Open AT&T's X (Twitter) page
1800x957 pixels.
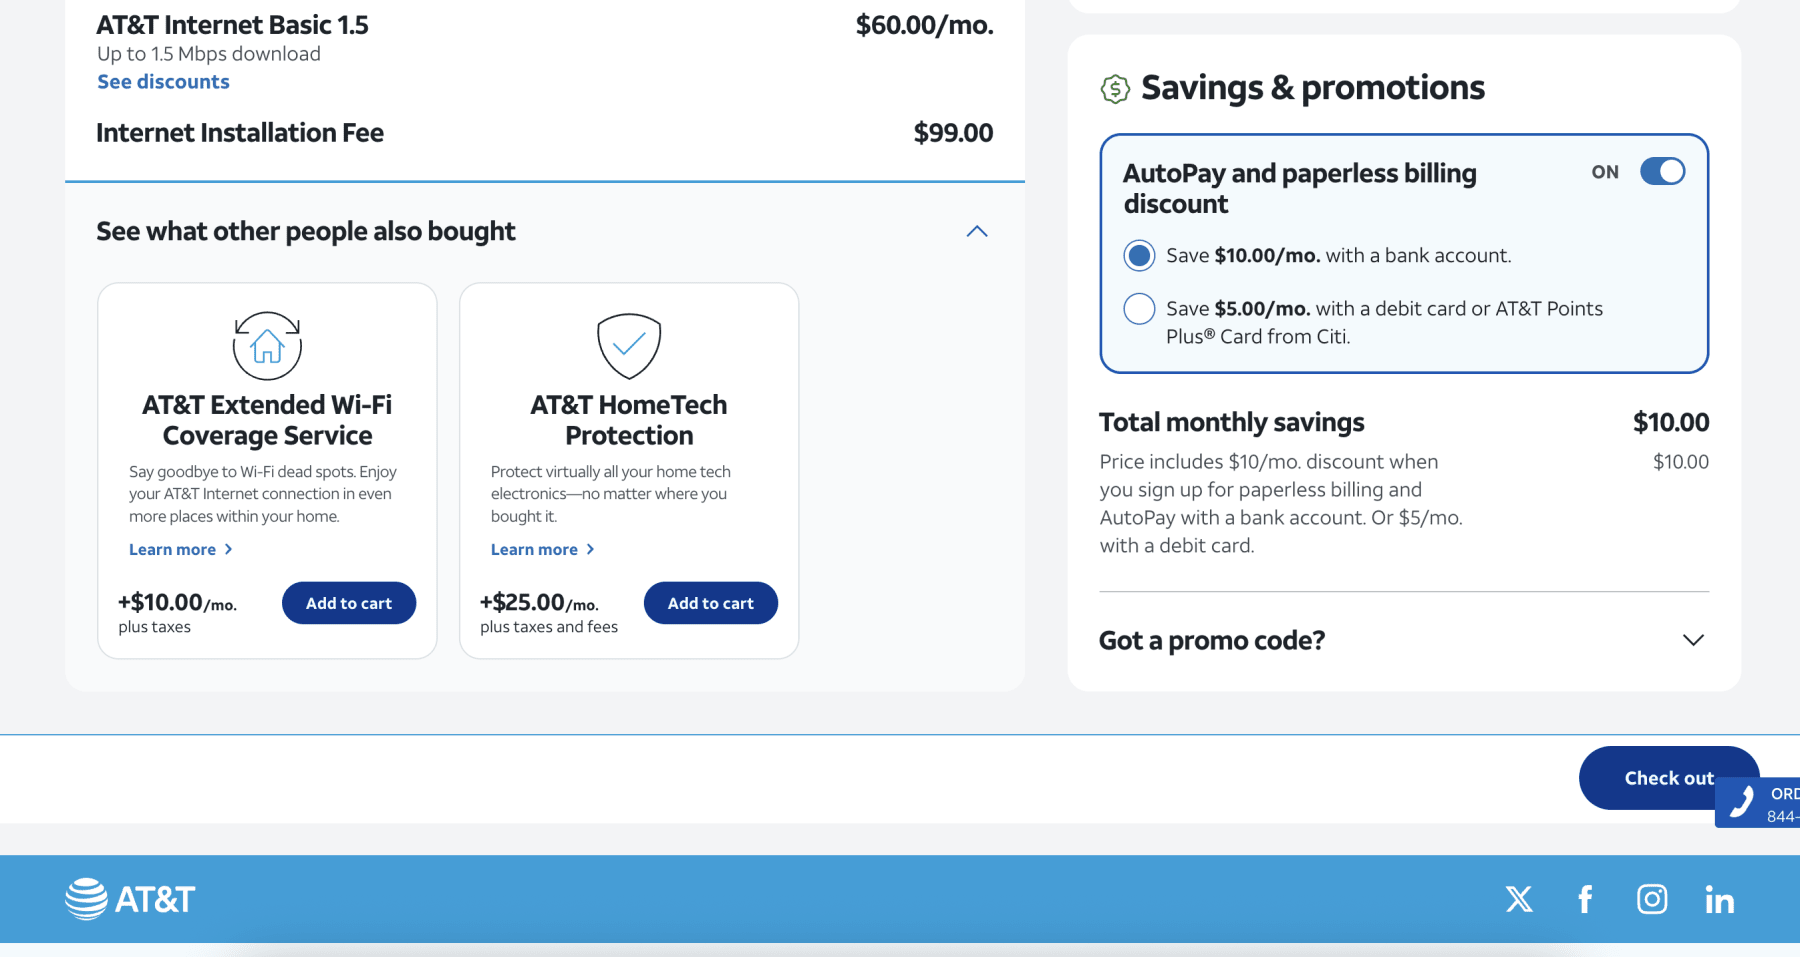click(1519, 899)
